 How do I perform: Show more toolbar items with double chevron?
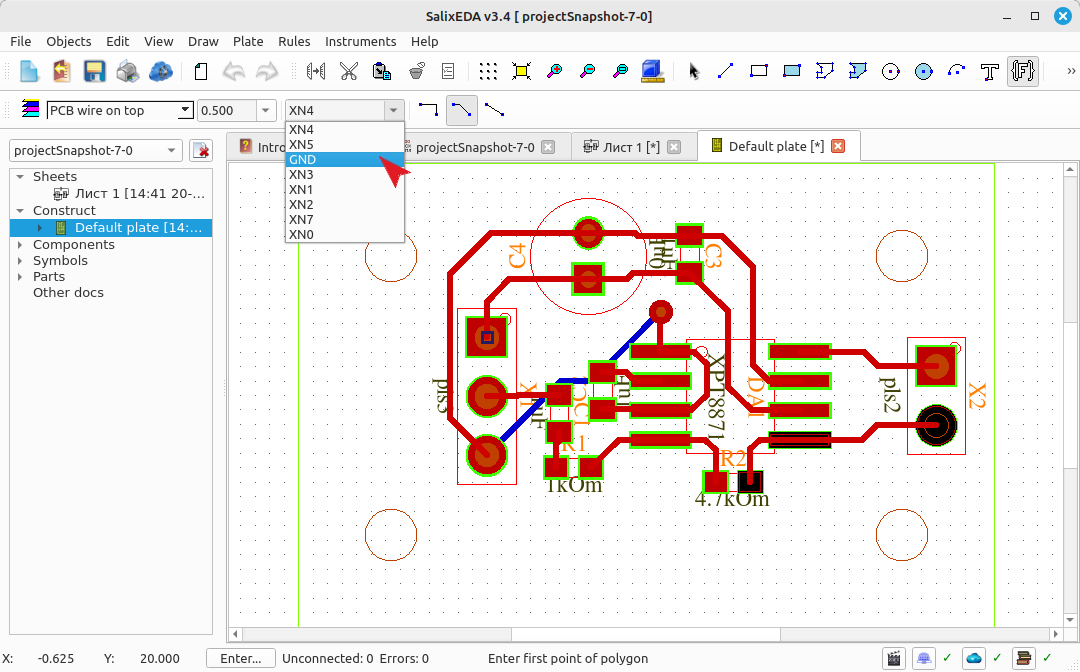(1070, 71)
